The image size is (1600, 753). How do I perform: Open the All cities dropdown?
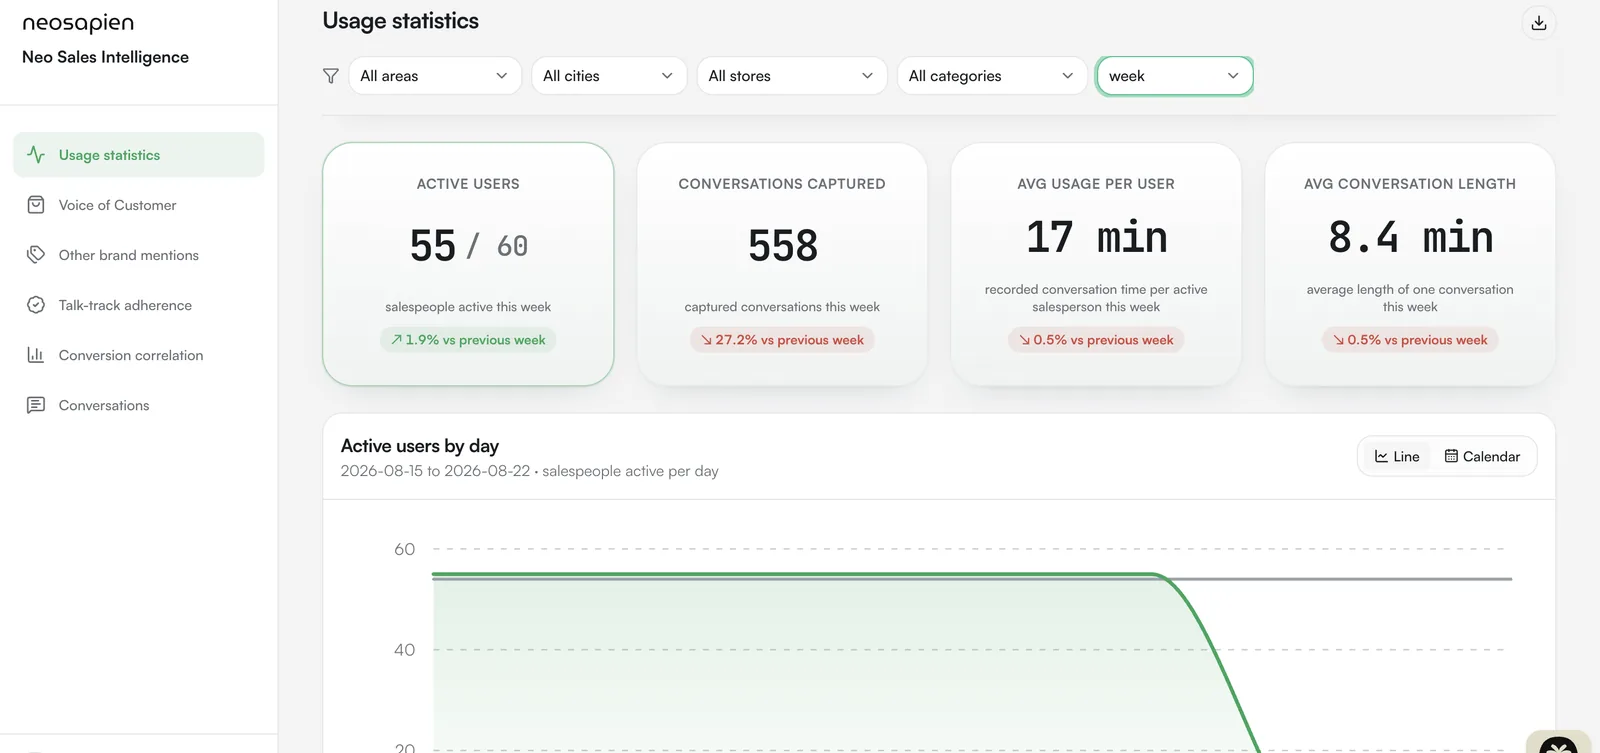point(609,76)
